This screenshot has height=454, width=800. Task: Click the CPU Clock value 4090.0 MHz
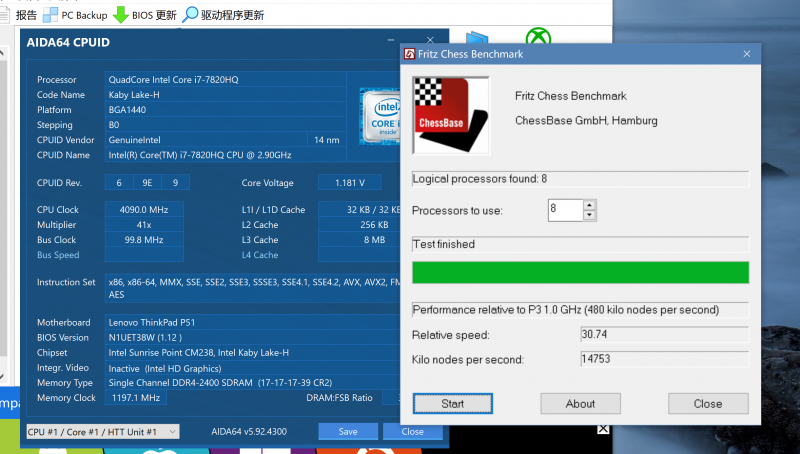click(144, 210)
